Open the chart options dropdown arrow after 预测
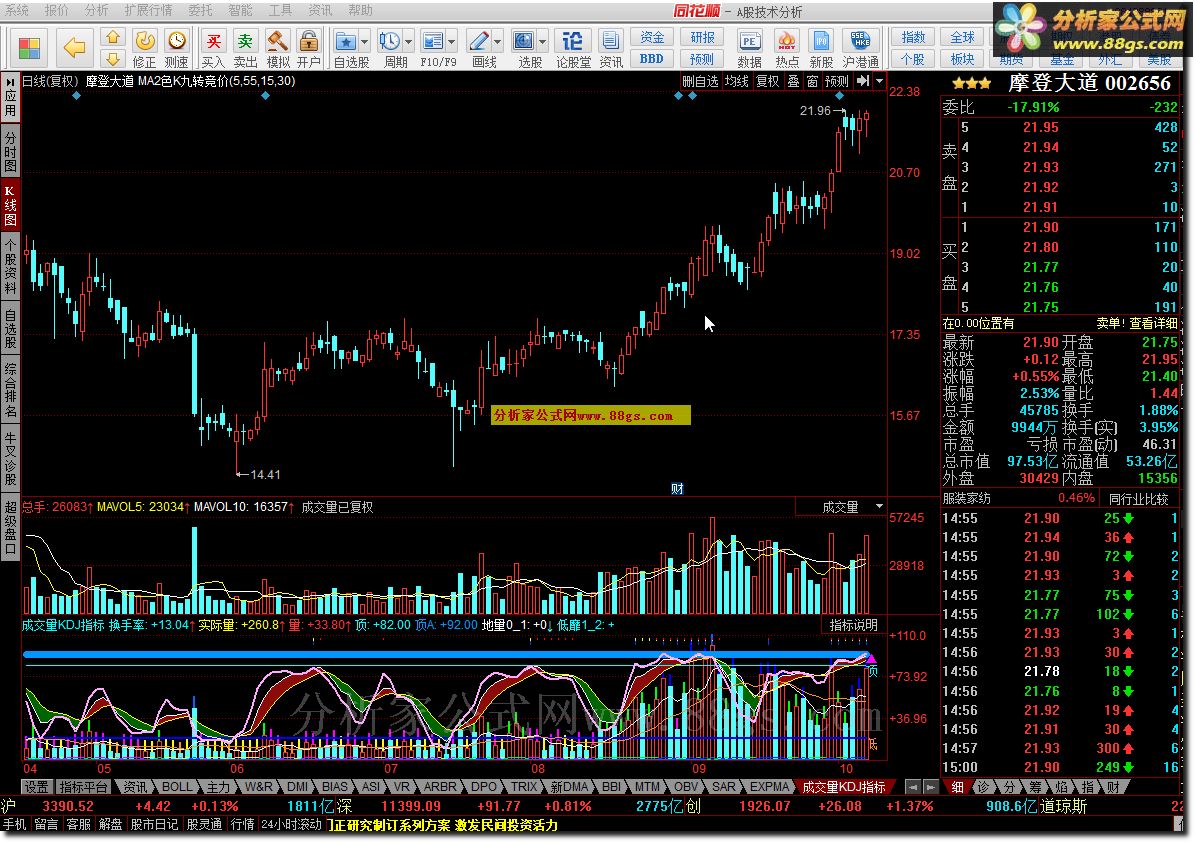The image size is (1195, 842). (x=879, y=81)
